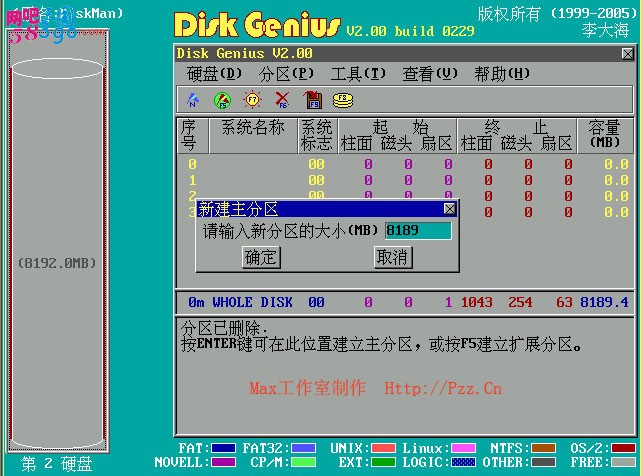Viewport: 641px width, 476px height.
Task: Click the green F5 toolbar icon
Action: pyautogui.click(x=222, y=100)
